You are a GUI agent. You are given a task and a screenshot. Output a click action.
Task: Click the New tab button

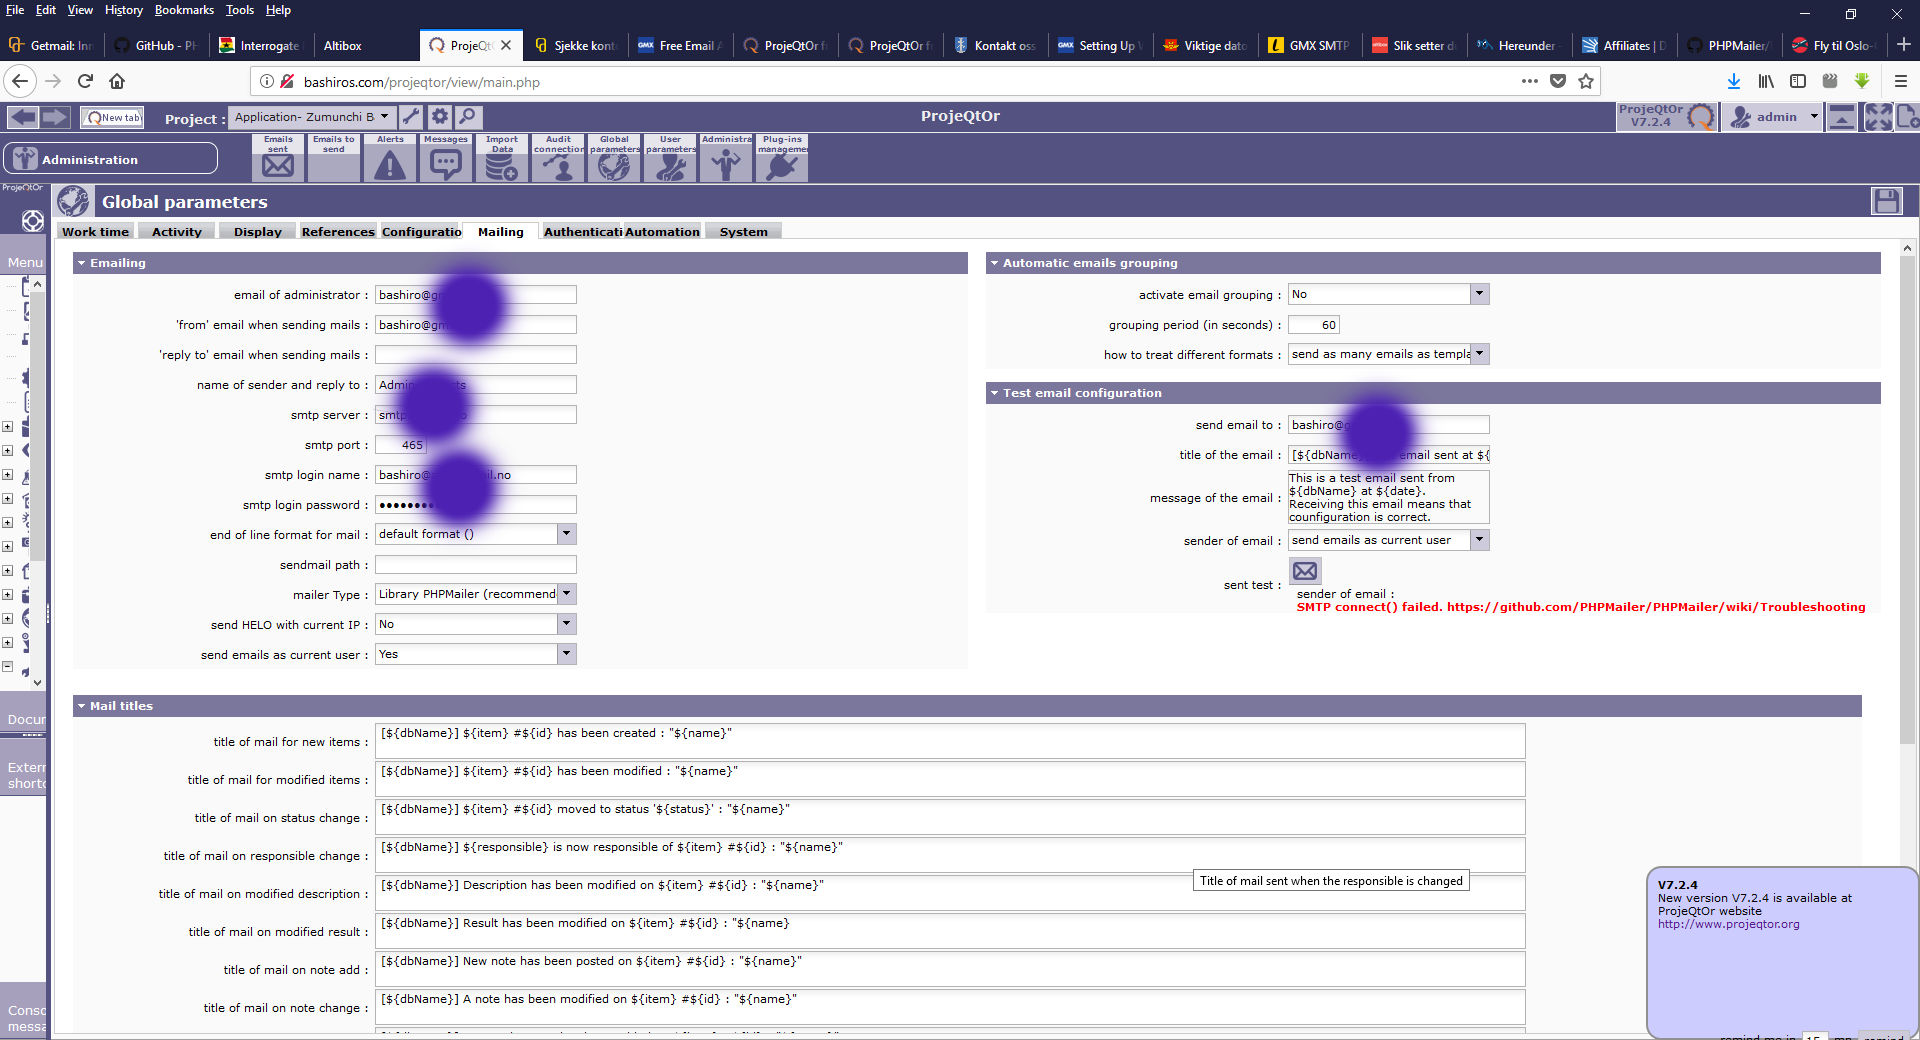point(113,117)
